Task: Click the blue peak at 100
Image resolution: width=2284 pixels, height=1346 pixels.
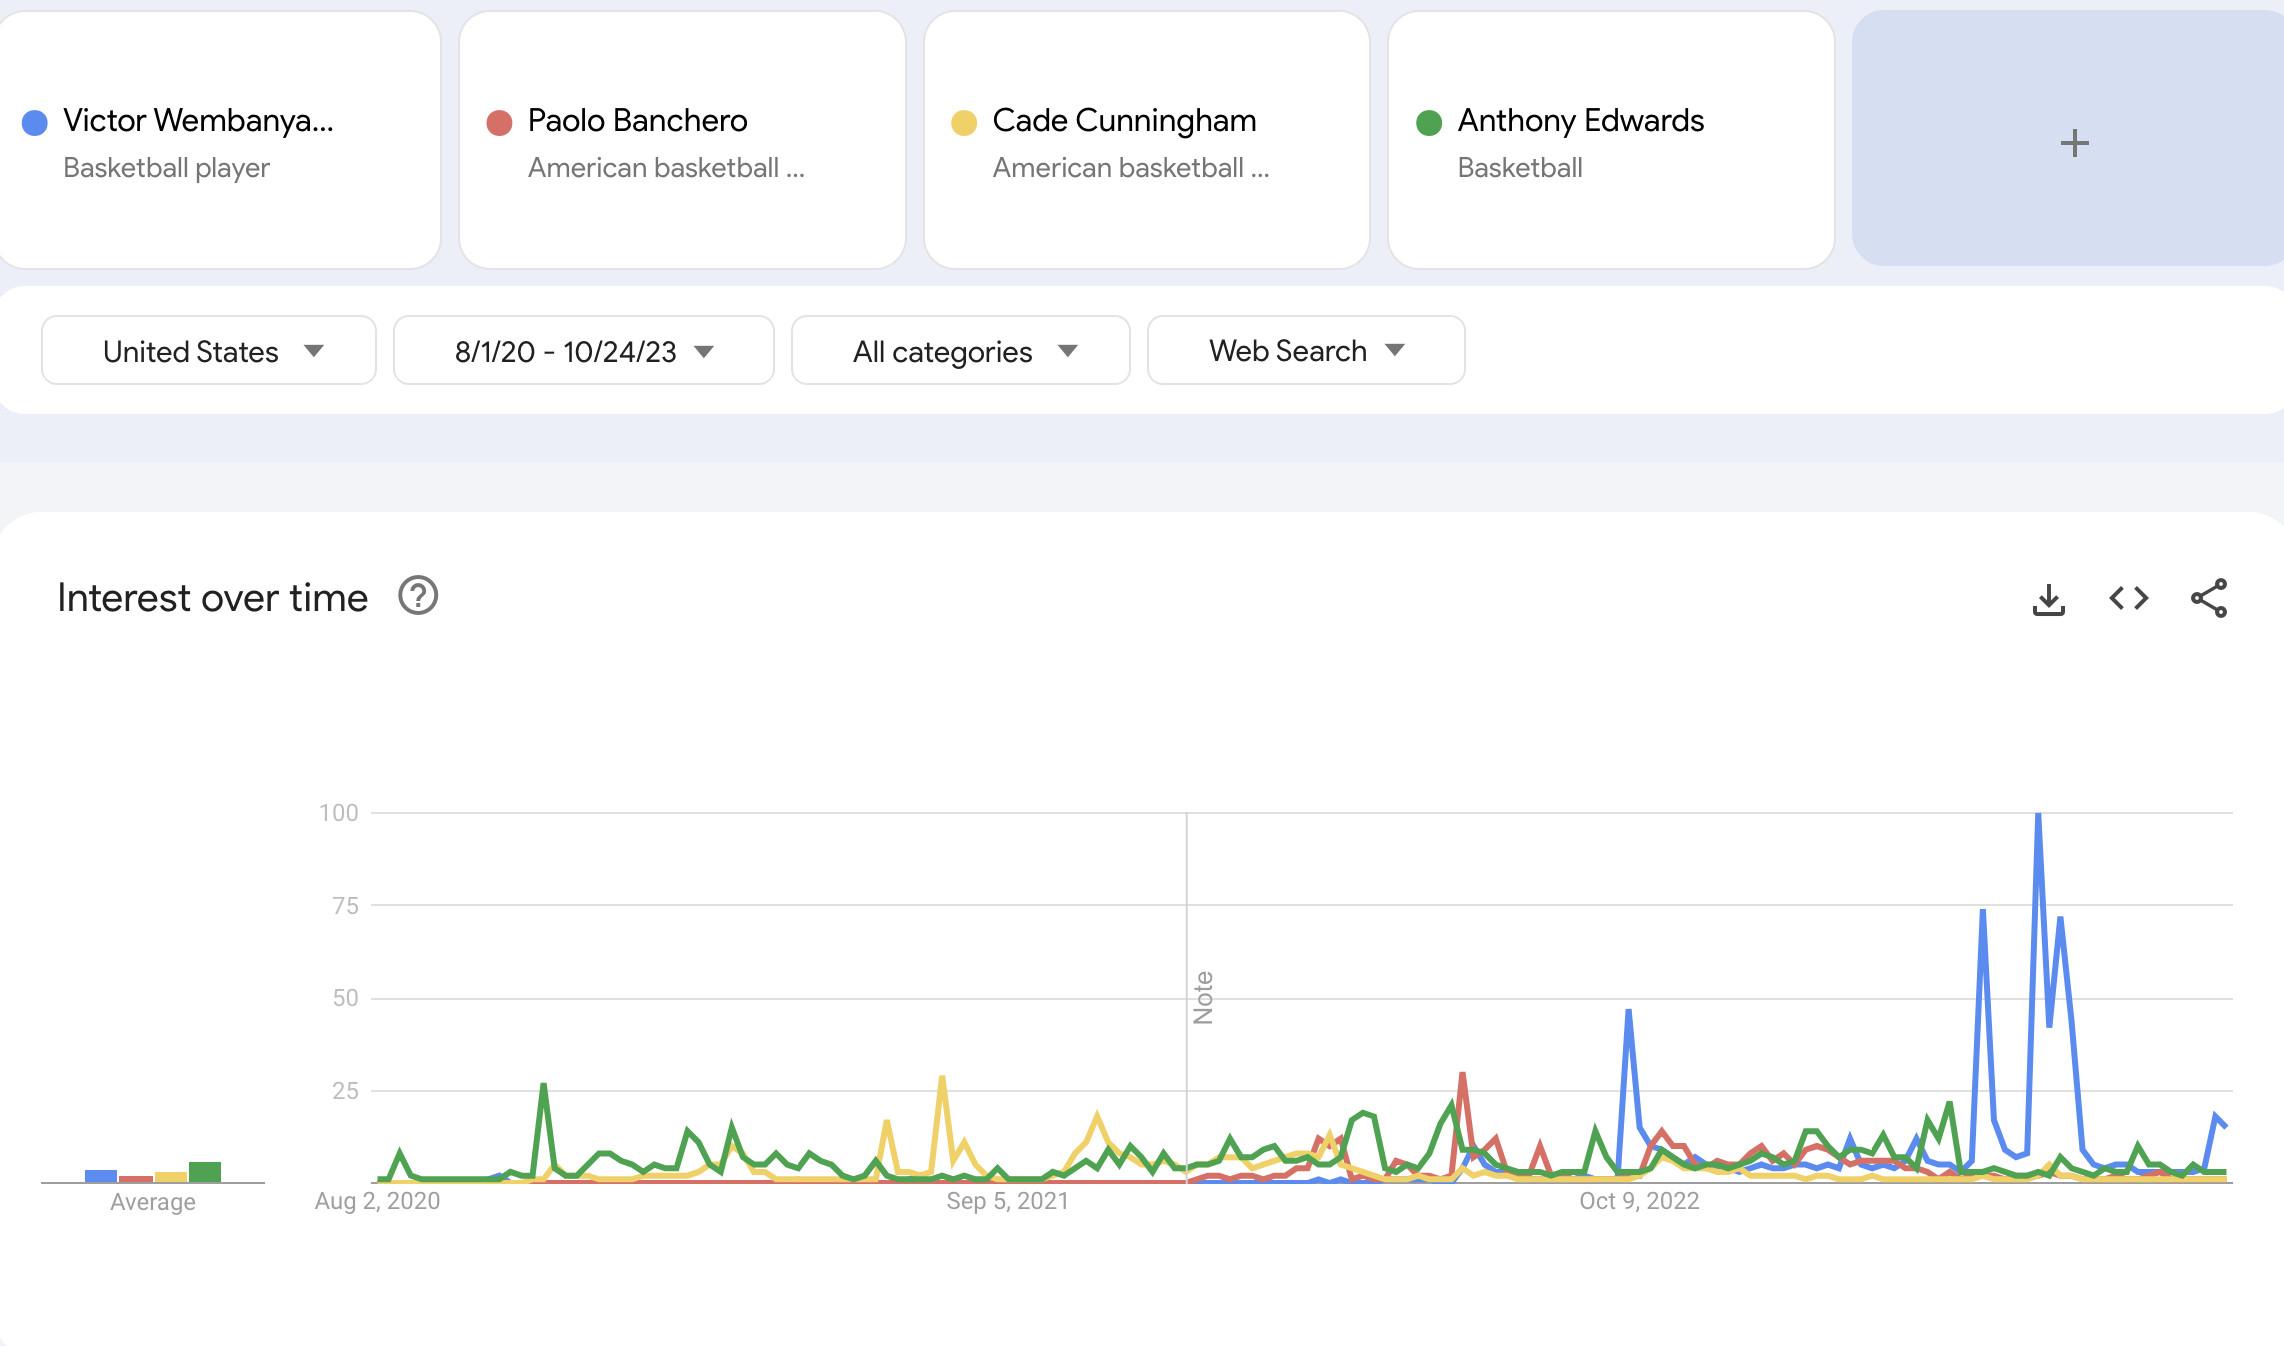Action: (x=2038, y=815)
